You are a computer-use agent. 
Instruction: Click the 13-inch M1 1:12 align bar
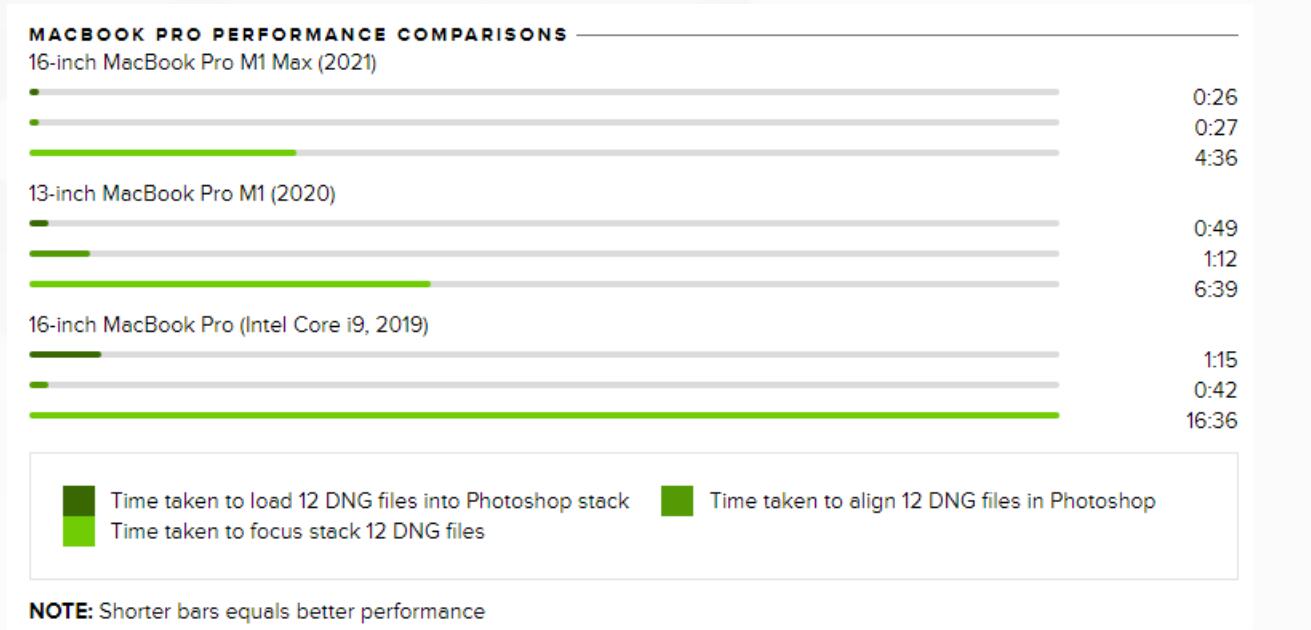point(60,254)
